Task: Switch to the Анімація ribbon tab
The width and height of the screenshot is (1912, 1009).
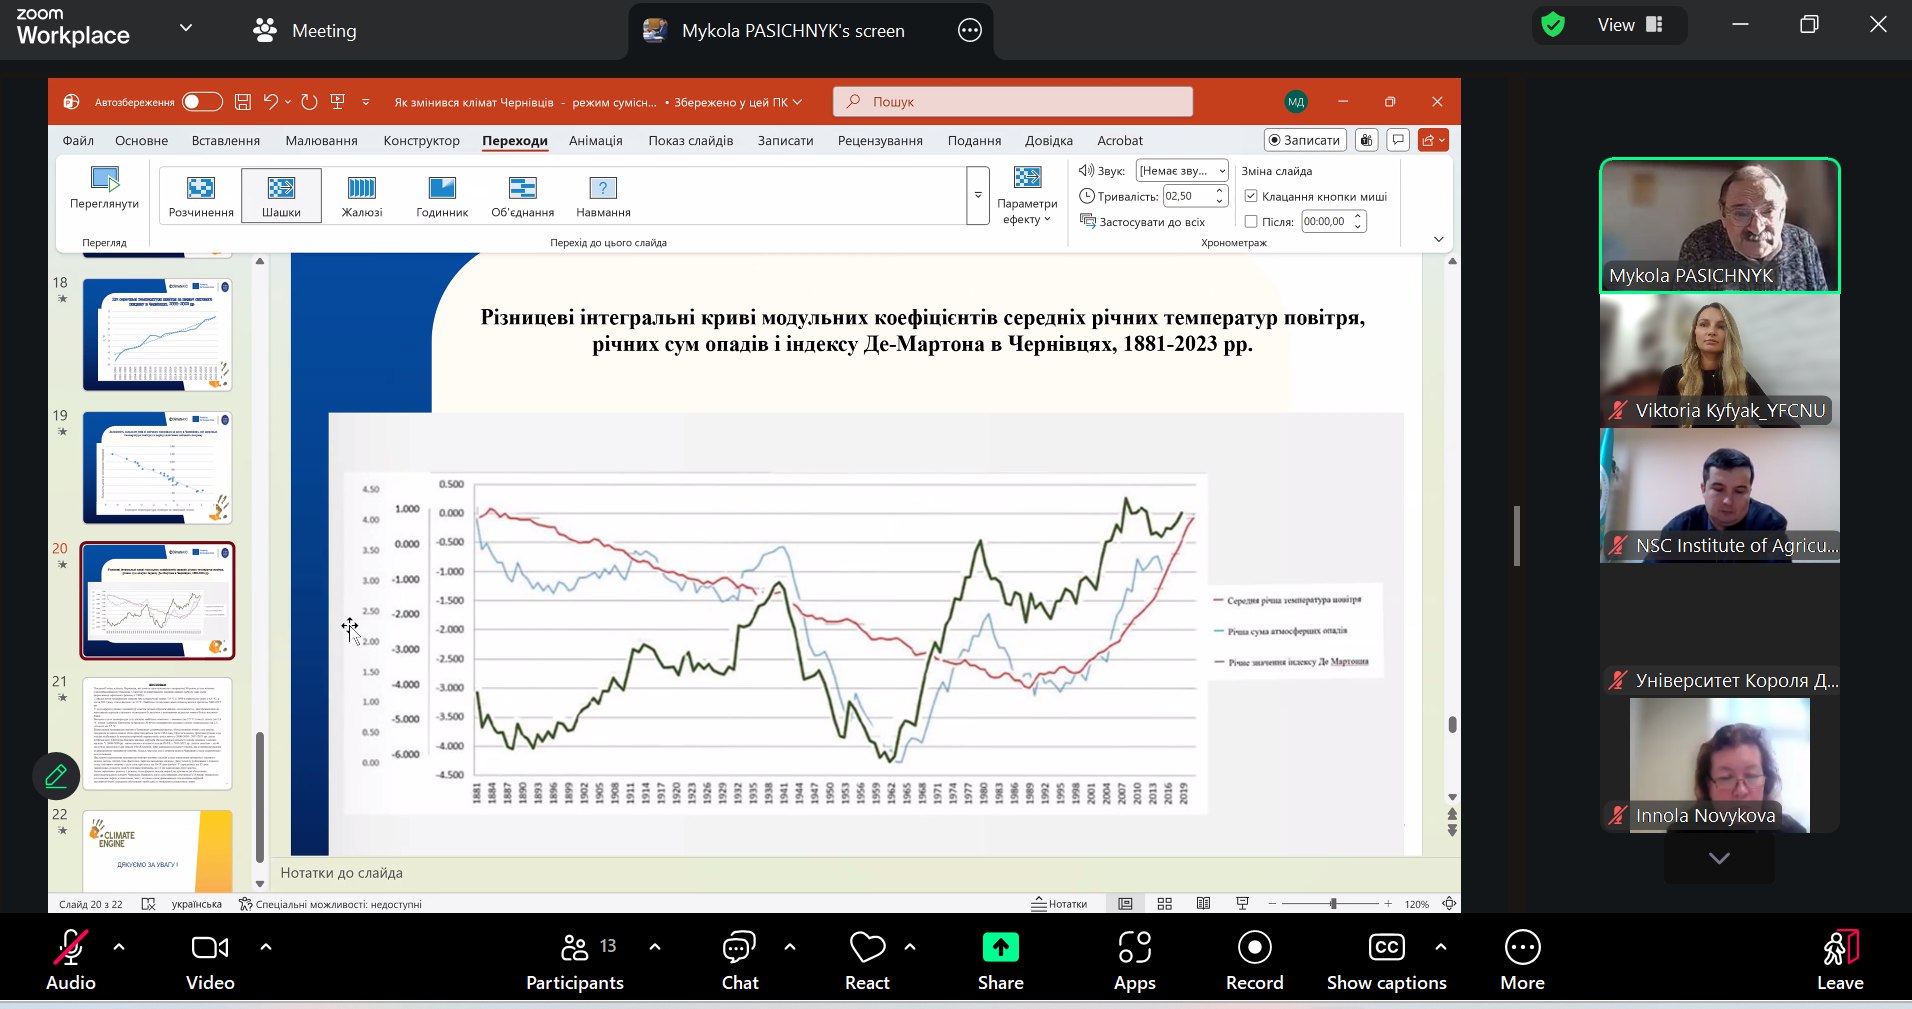Action: [x=596, y=141]
